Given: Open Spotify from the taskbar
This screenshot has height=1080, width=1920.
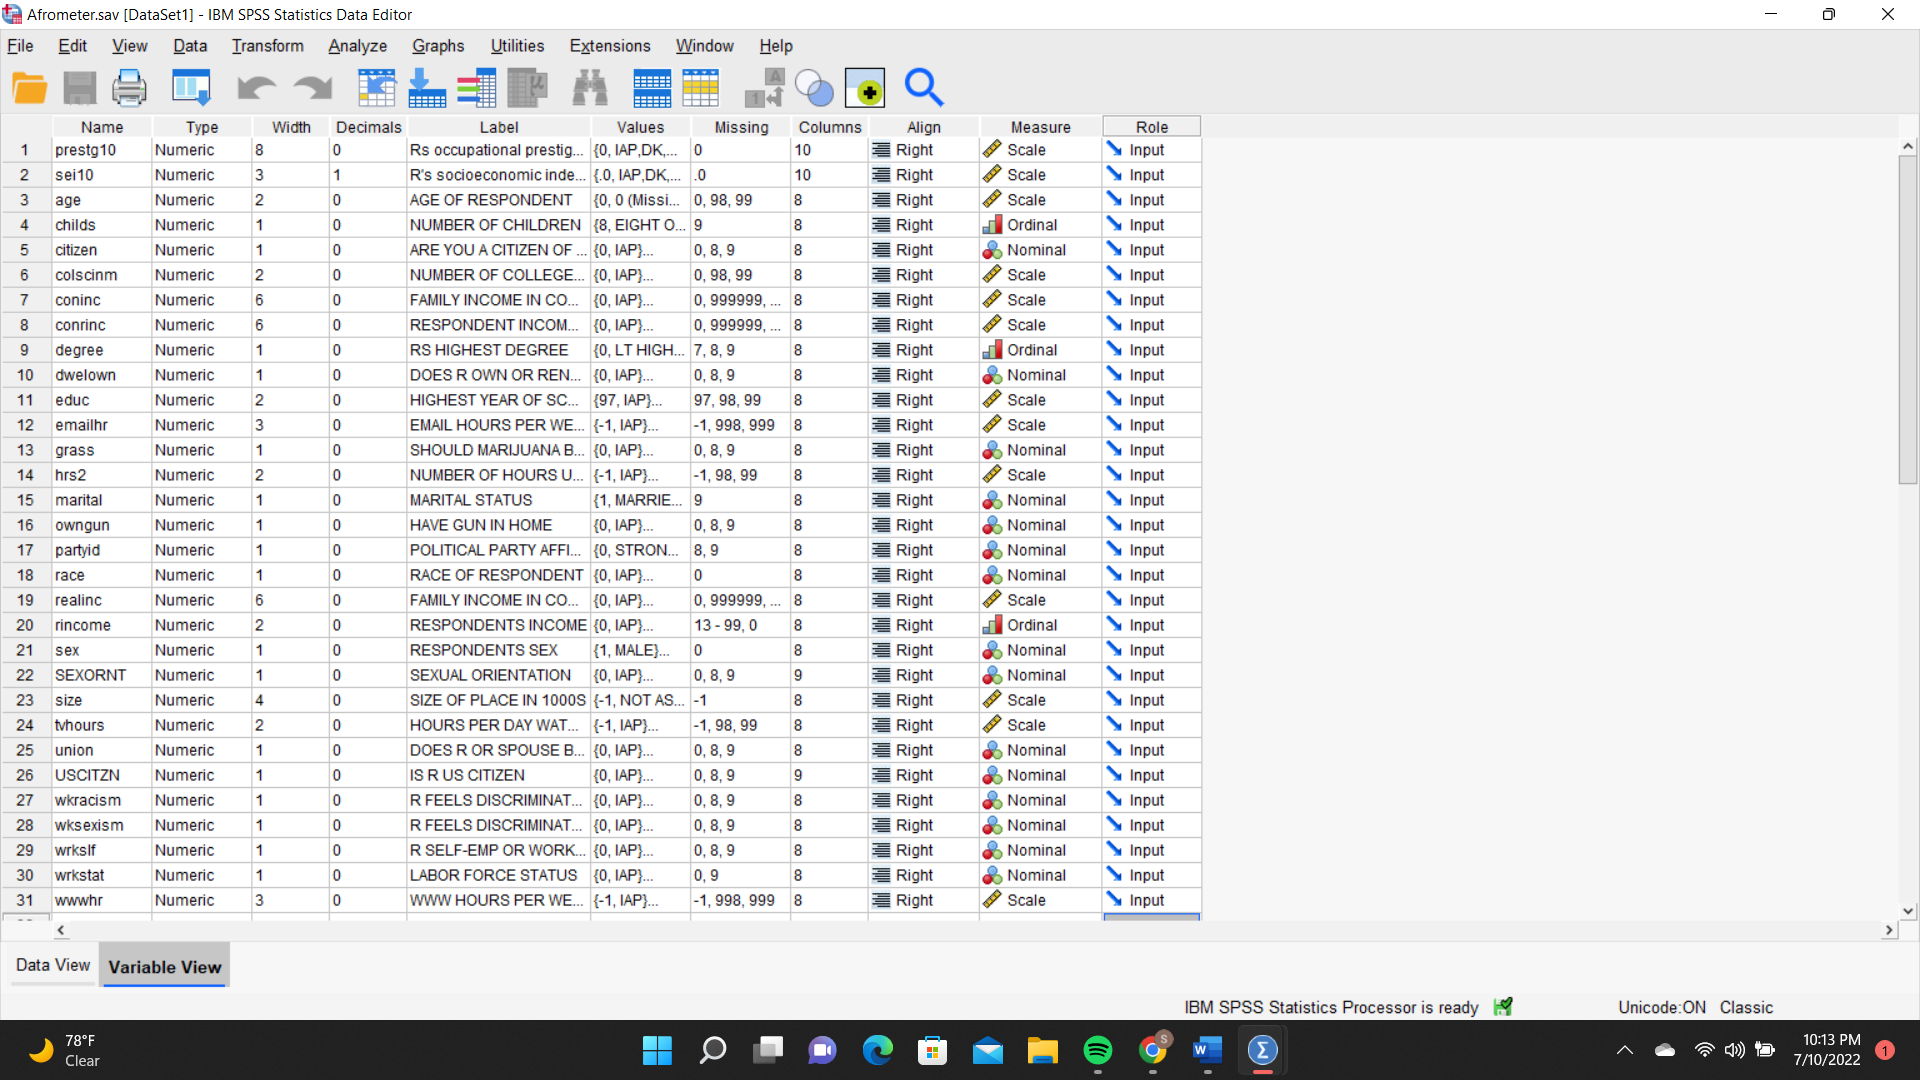Looking at the screenshot, I should (1097, 1050).
